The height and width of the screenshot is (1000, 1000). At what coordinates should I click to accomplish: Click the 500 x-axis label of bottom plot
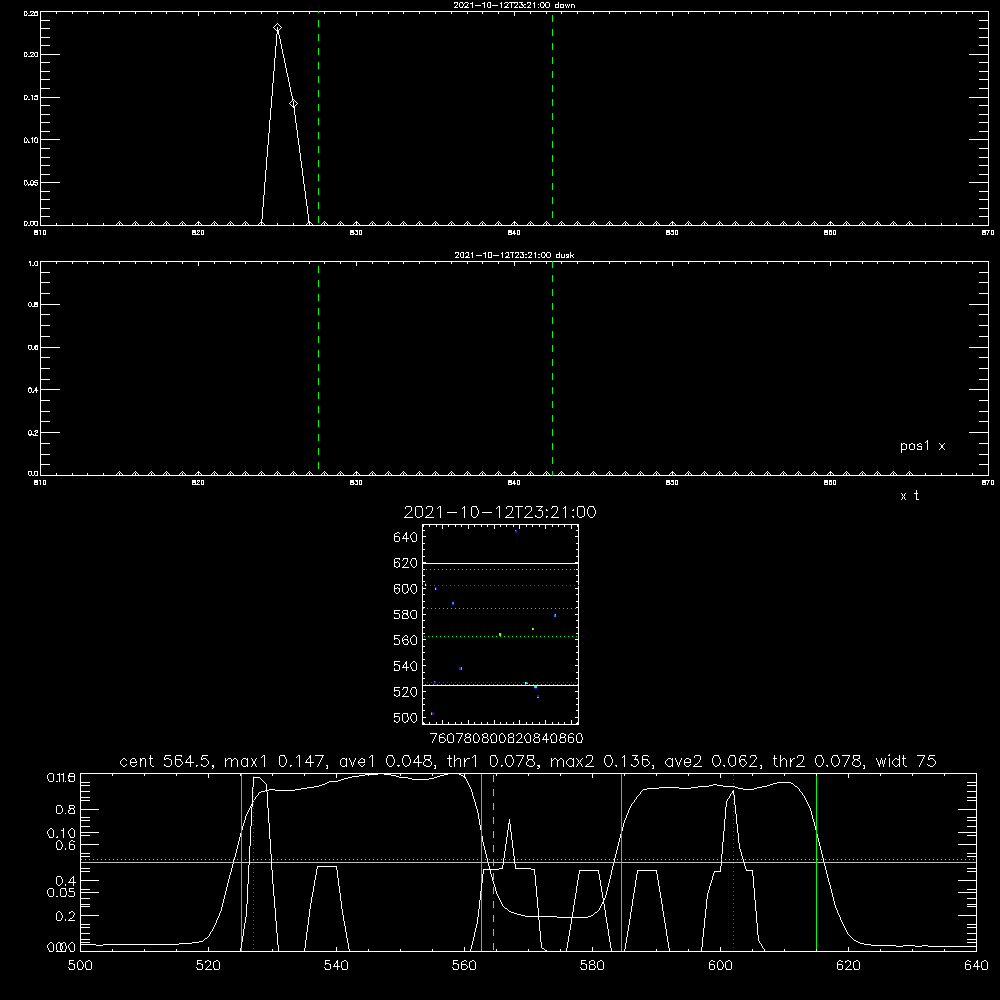coord(80,966)
